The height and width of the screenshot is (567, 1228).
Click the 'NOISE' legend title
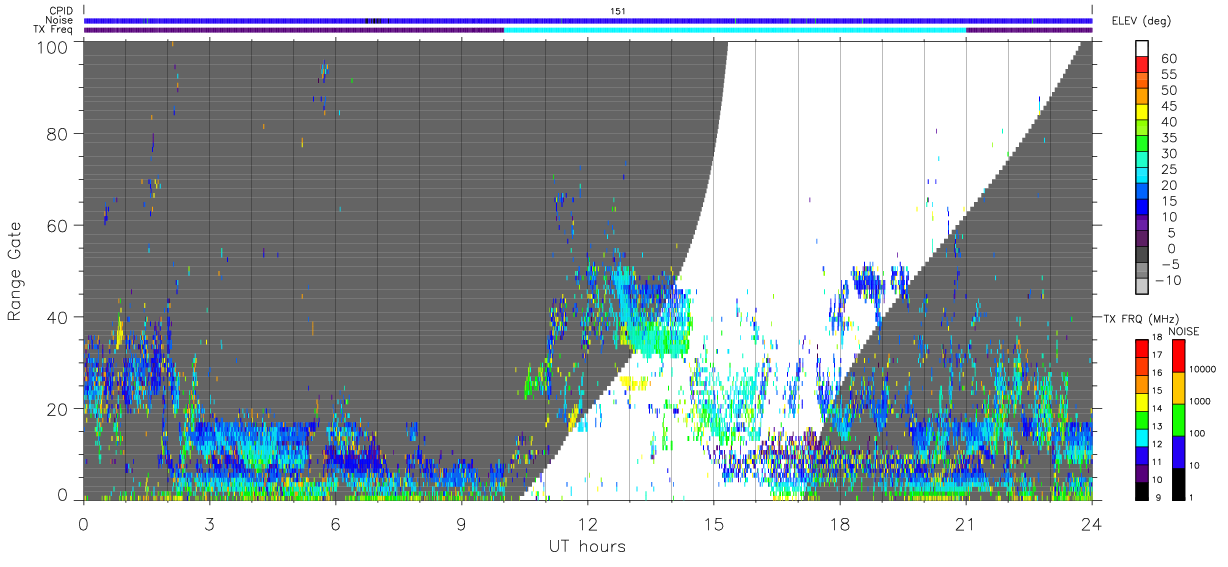pos(1183,331)
